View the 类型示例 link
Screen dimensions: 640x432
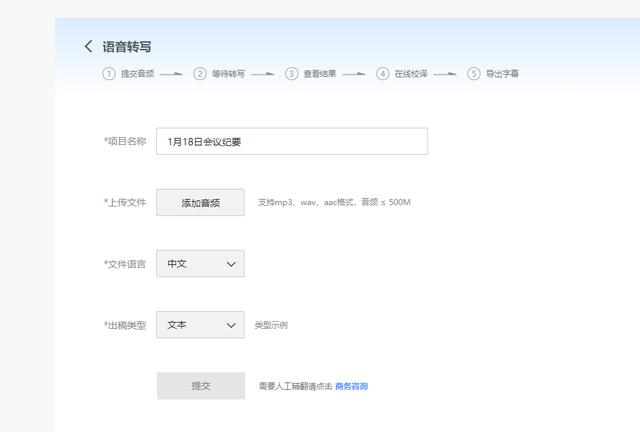271,325
